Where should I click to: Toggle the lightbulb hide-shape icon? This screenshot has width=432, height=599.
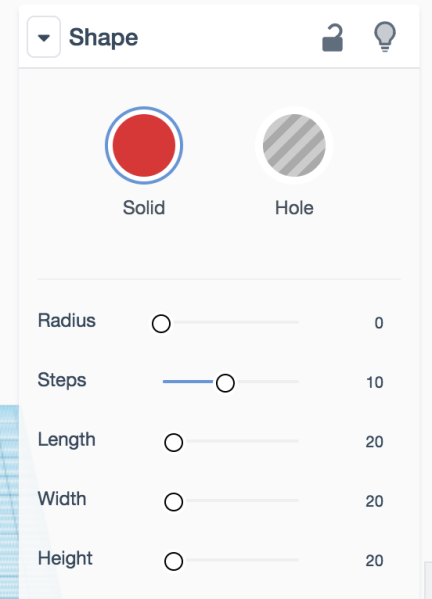385,37
